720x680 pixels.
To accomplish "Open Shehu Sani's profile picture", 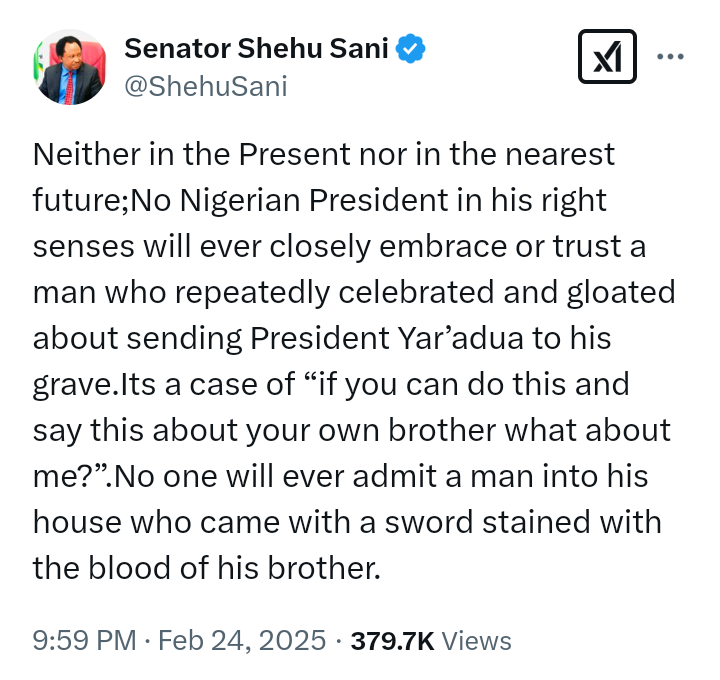I will point(70,67).
